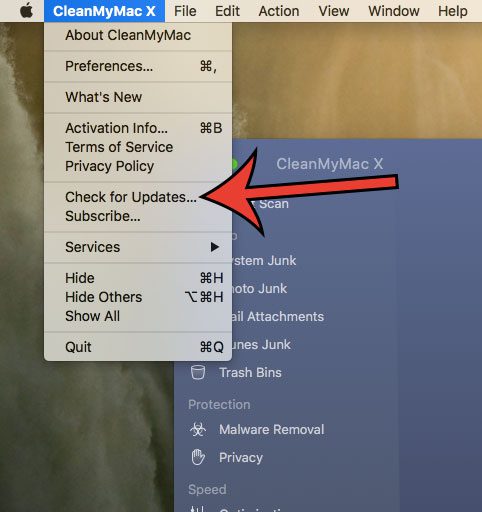Click the Optimization sliders icon under Speed
Viewport: 482px width, 512px height.
tap(197, 509)
